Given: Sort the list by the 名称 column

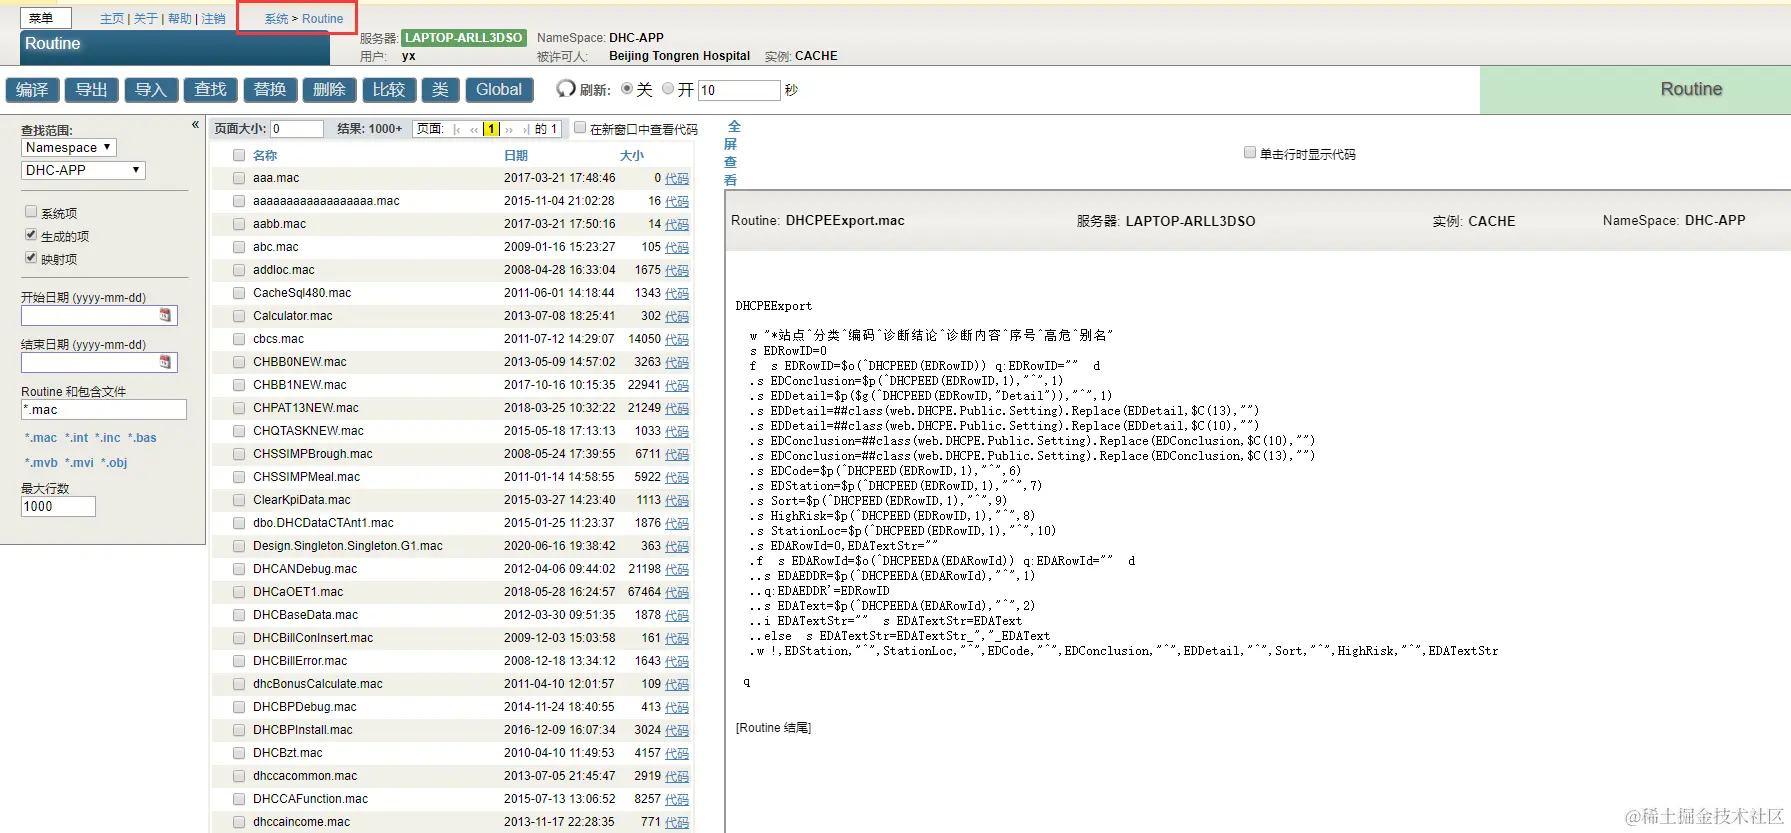Looking at the screenshot, I should pyautogui.click(x=265, y=155).
